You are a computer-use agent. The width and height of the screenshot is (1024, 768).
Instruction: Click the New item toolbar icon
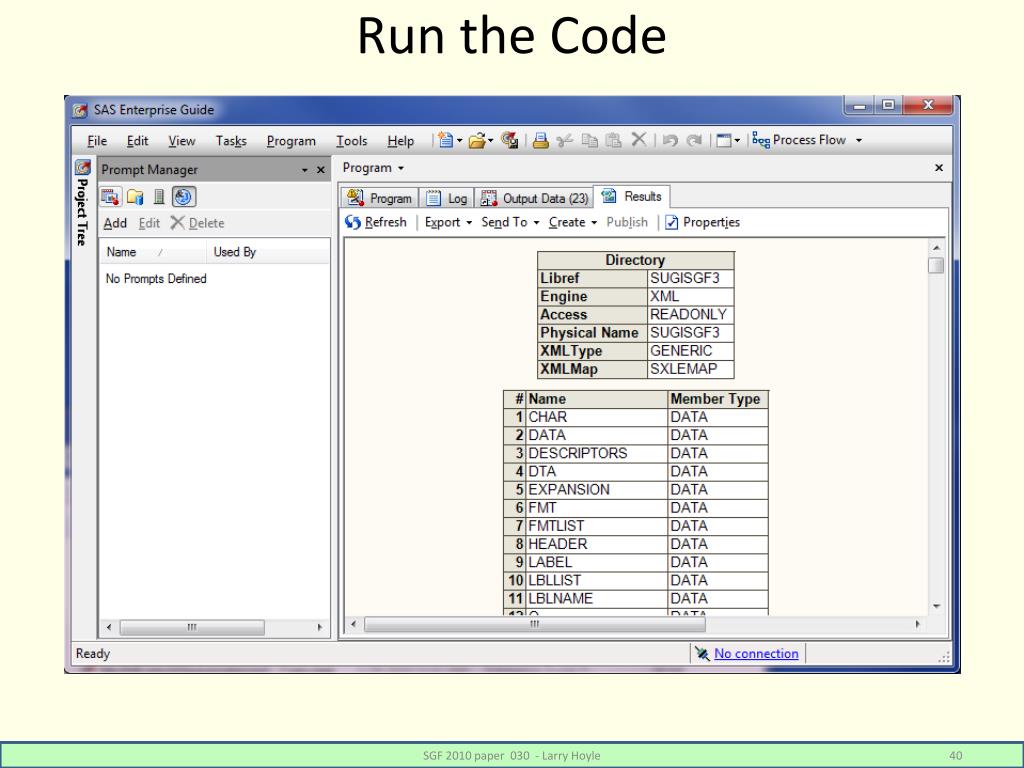point(445,141)
